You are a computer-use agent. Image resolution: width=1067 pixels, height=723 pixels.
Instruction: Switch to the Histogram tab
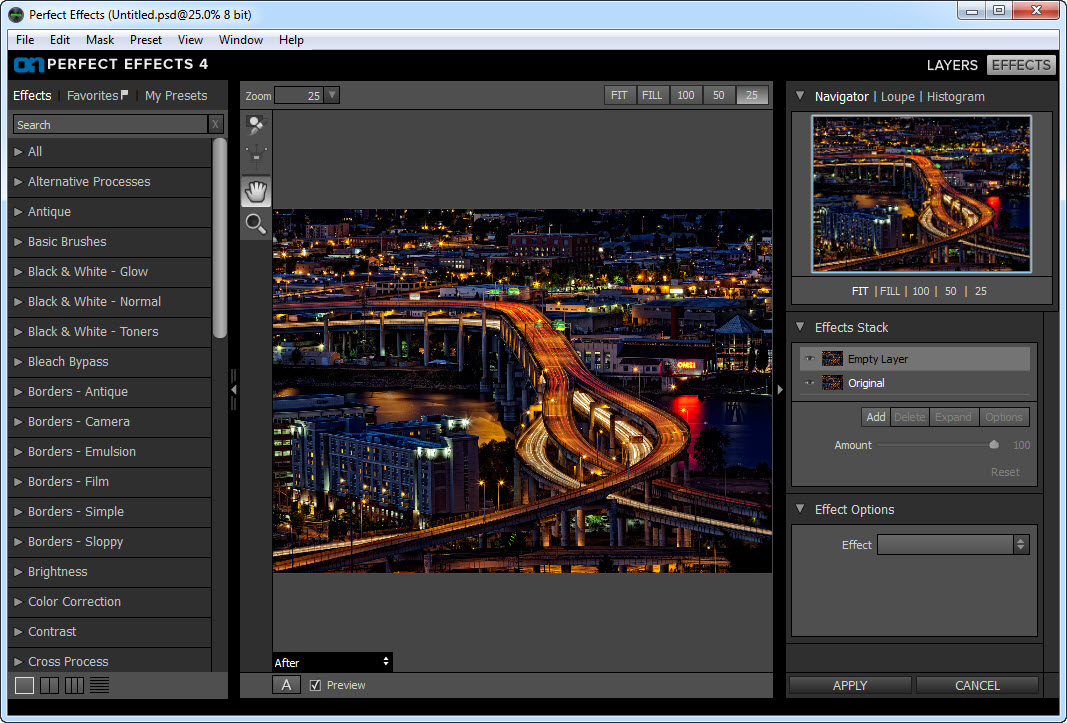point(955,97)
